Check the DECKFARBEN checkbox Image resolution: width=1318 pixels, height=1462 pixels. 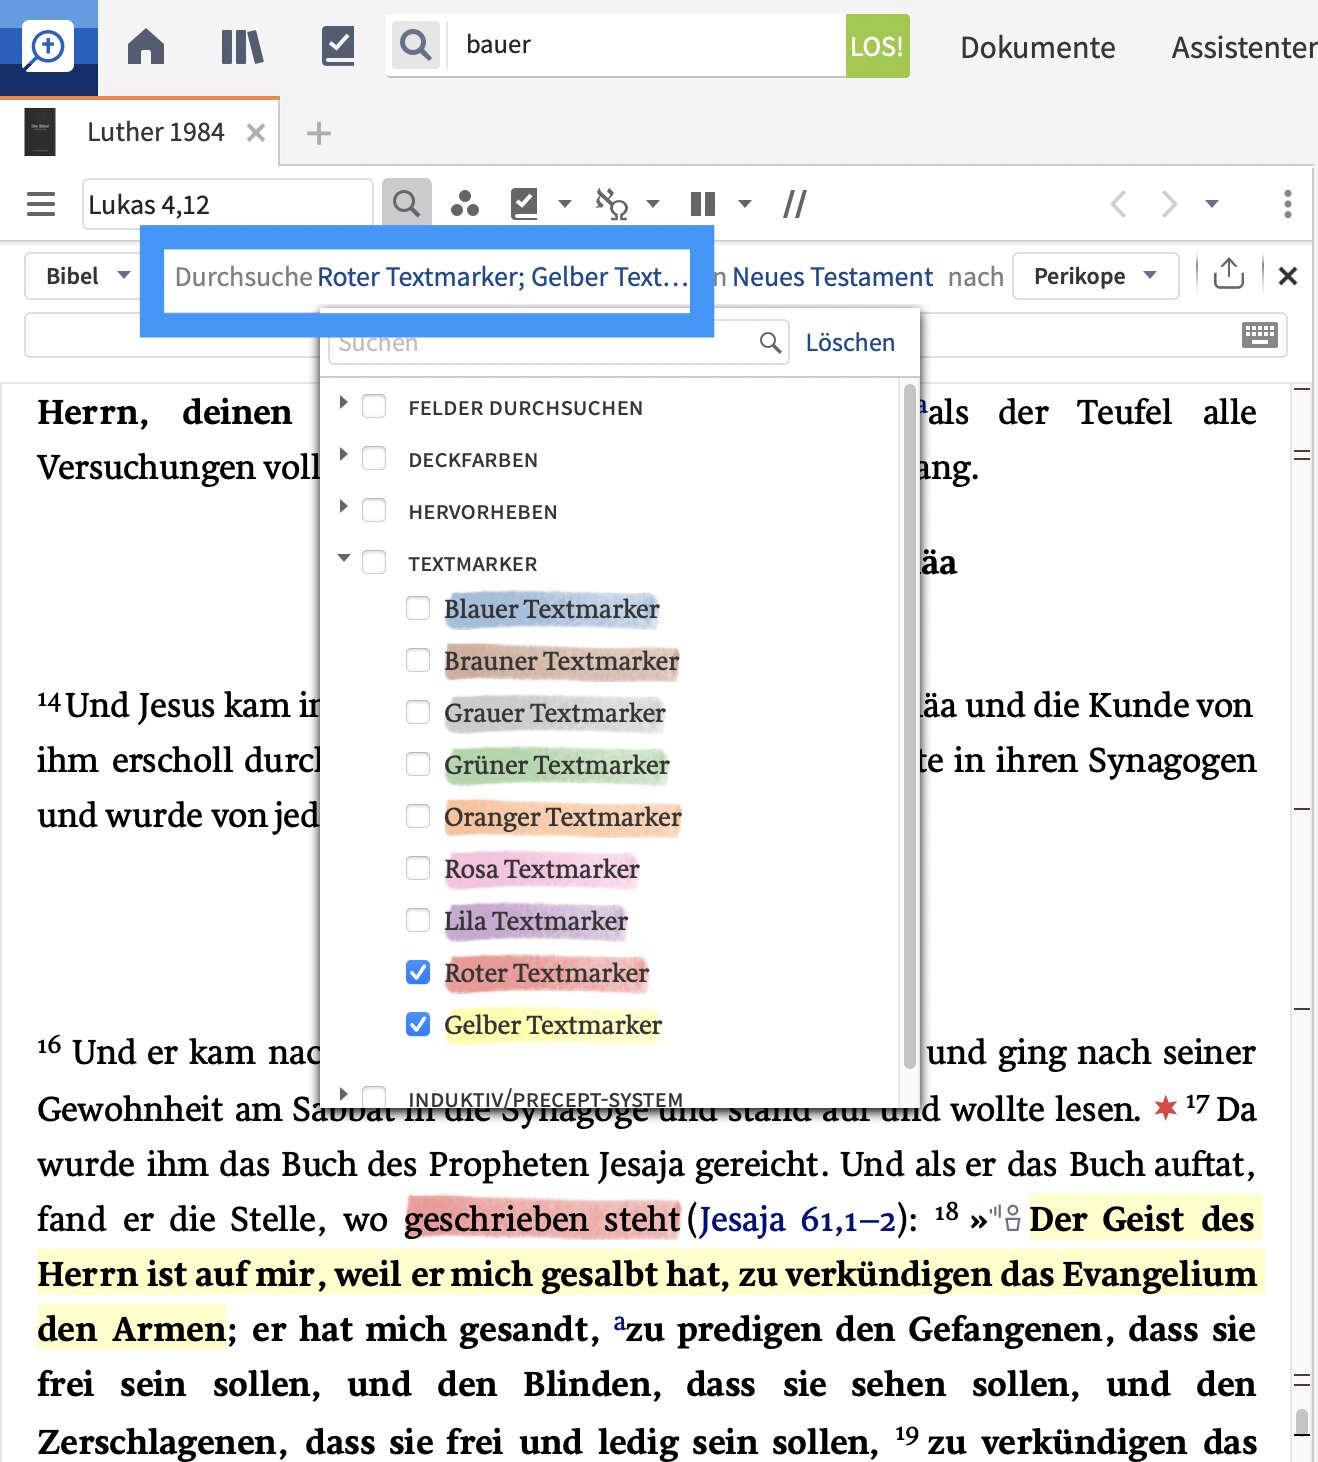(374, 458)
